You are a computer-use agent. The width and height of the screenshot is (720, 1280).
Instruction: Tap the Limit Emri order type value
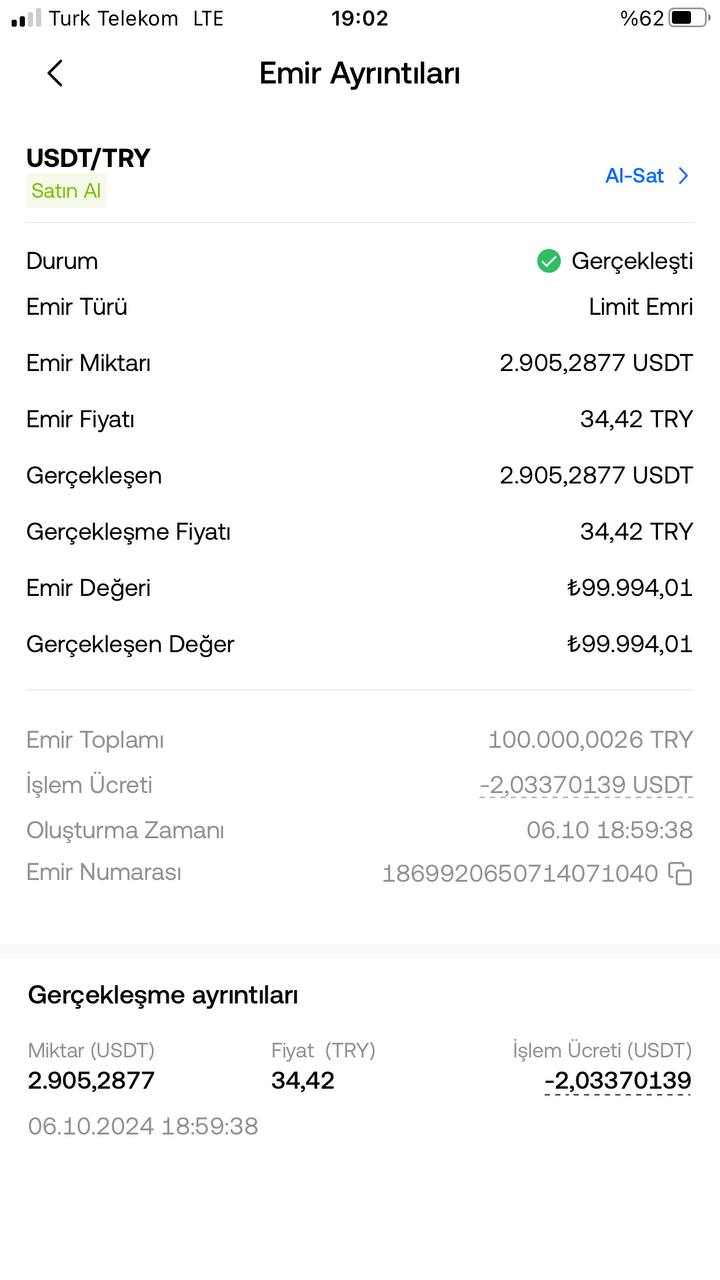tap(641, 307)
